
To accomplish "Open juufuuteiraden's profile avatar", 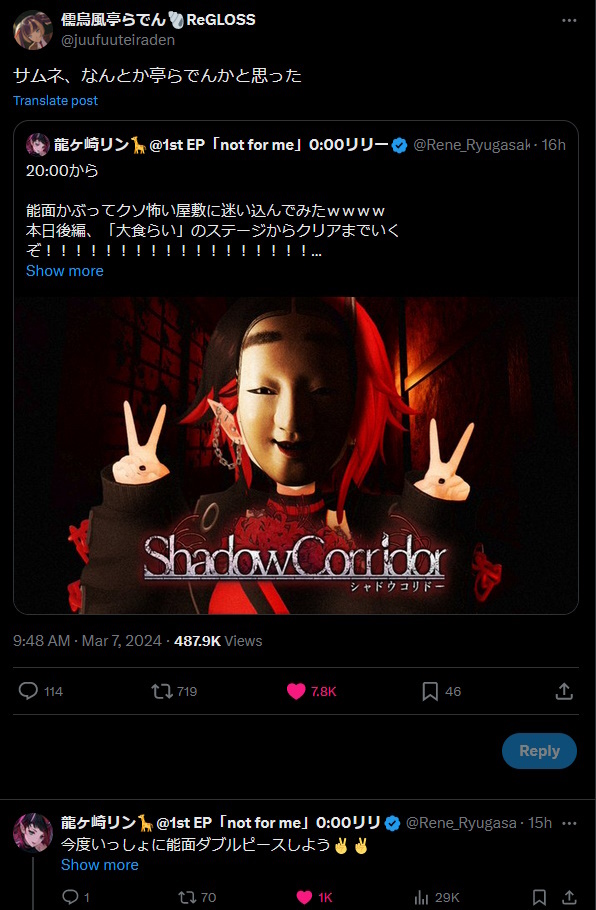I will pos(33,30).
